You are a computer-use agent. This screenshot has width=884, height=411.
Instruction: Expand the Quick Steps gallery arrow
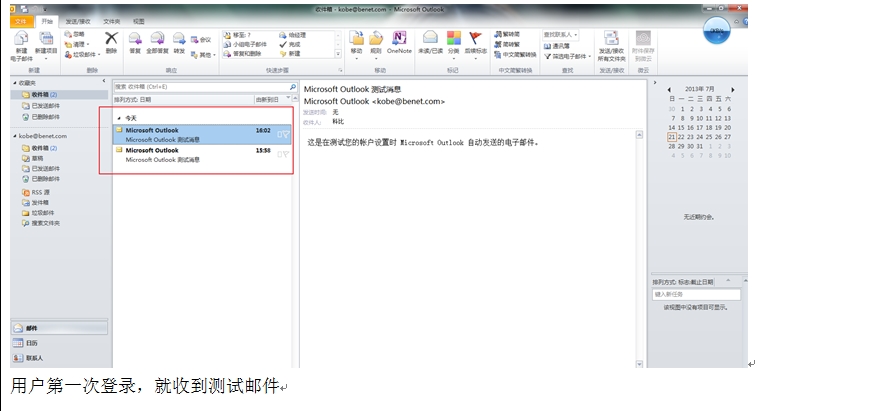[338, 54]
